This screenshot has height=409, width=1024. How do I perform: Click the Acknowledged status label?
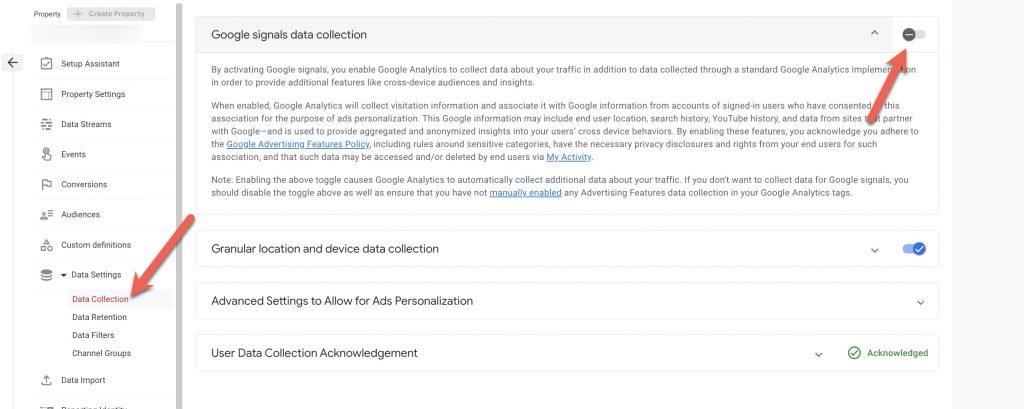tap(897, 353)
